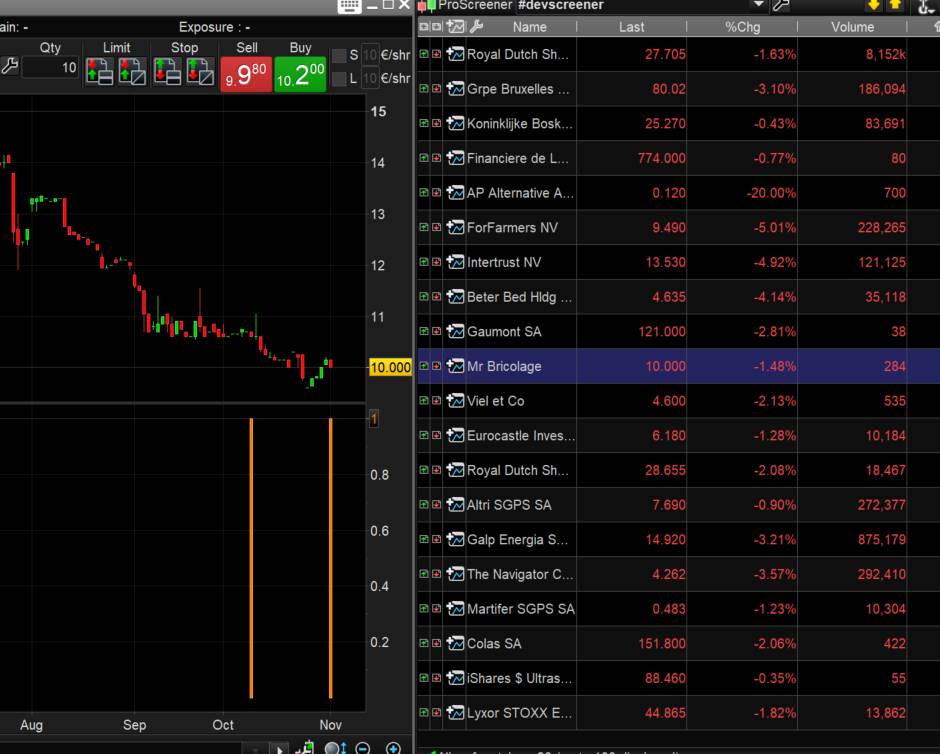This screenshot has width=940, height=754.
Task: Select the Financiere de L... row
Action: pos(679,158)
